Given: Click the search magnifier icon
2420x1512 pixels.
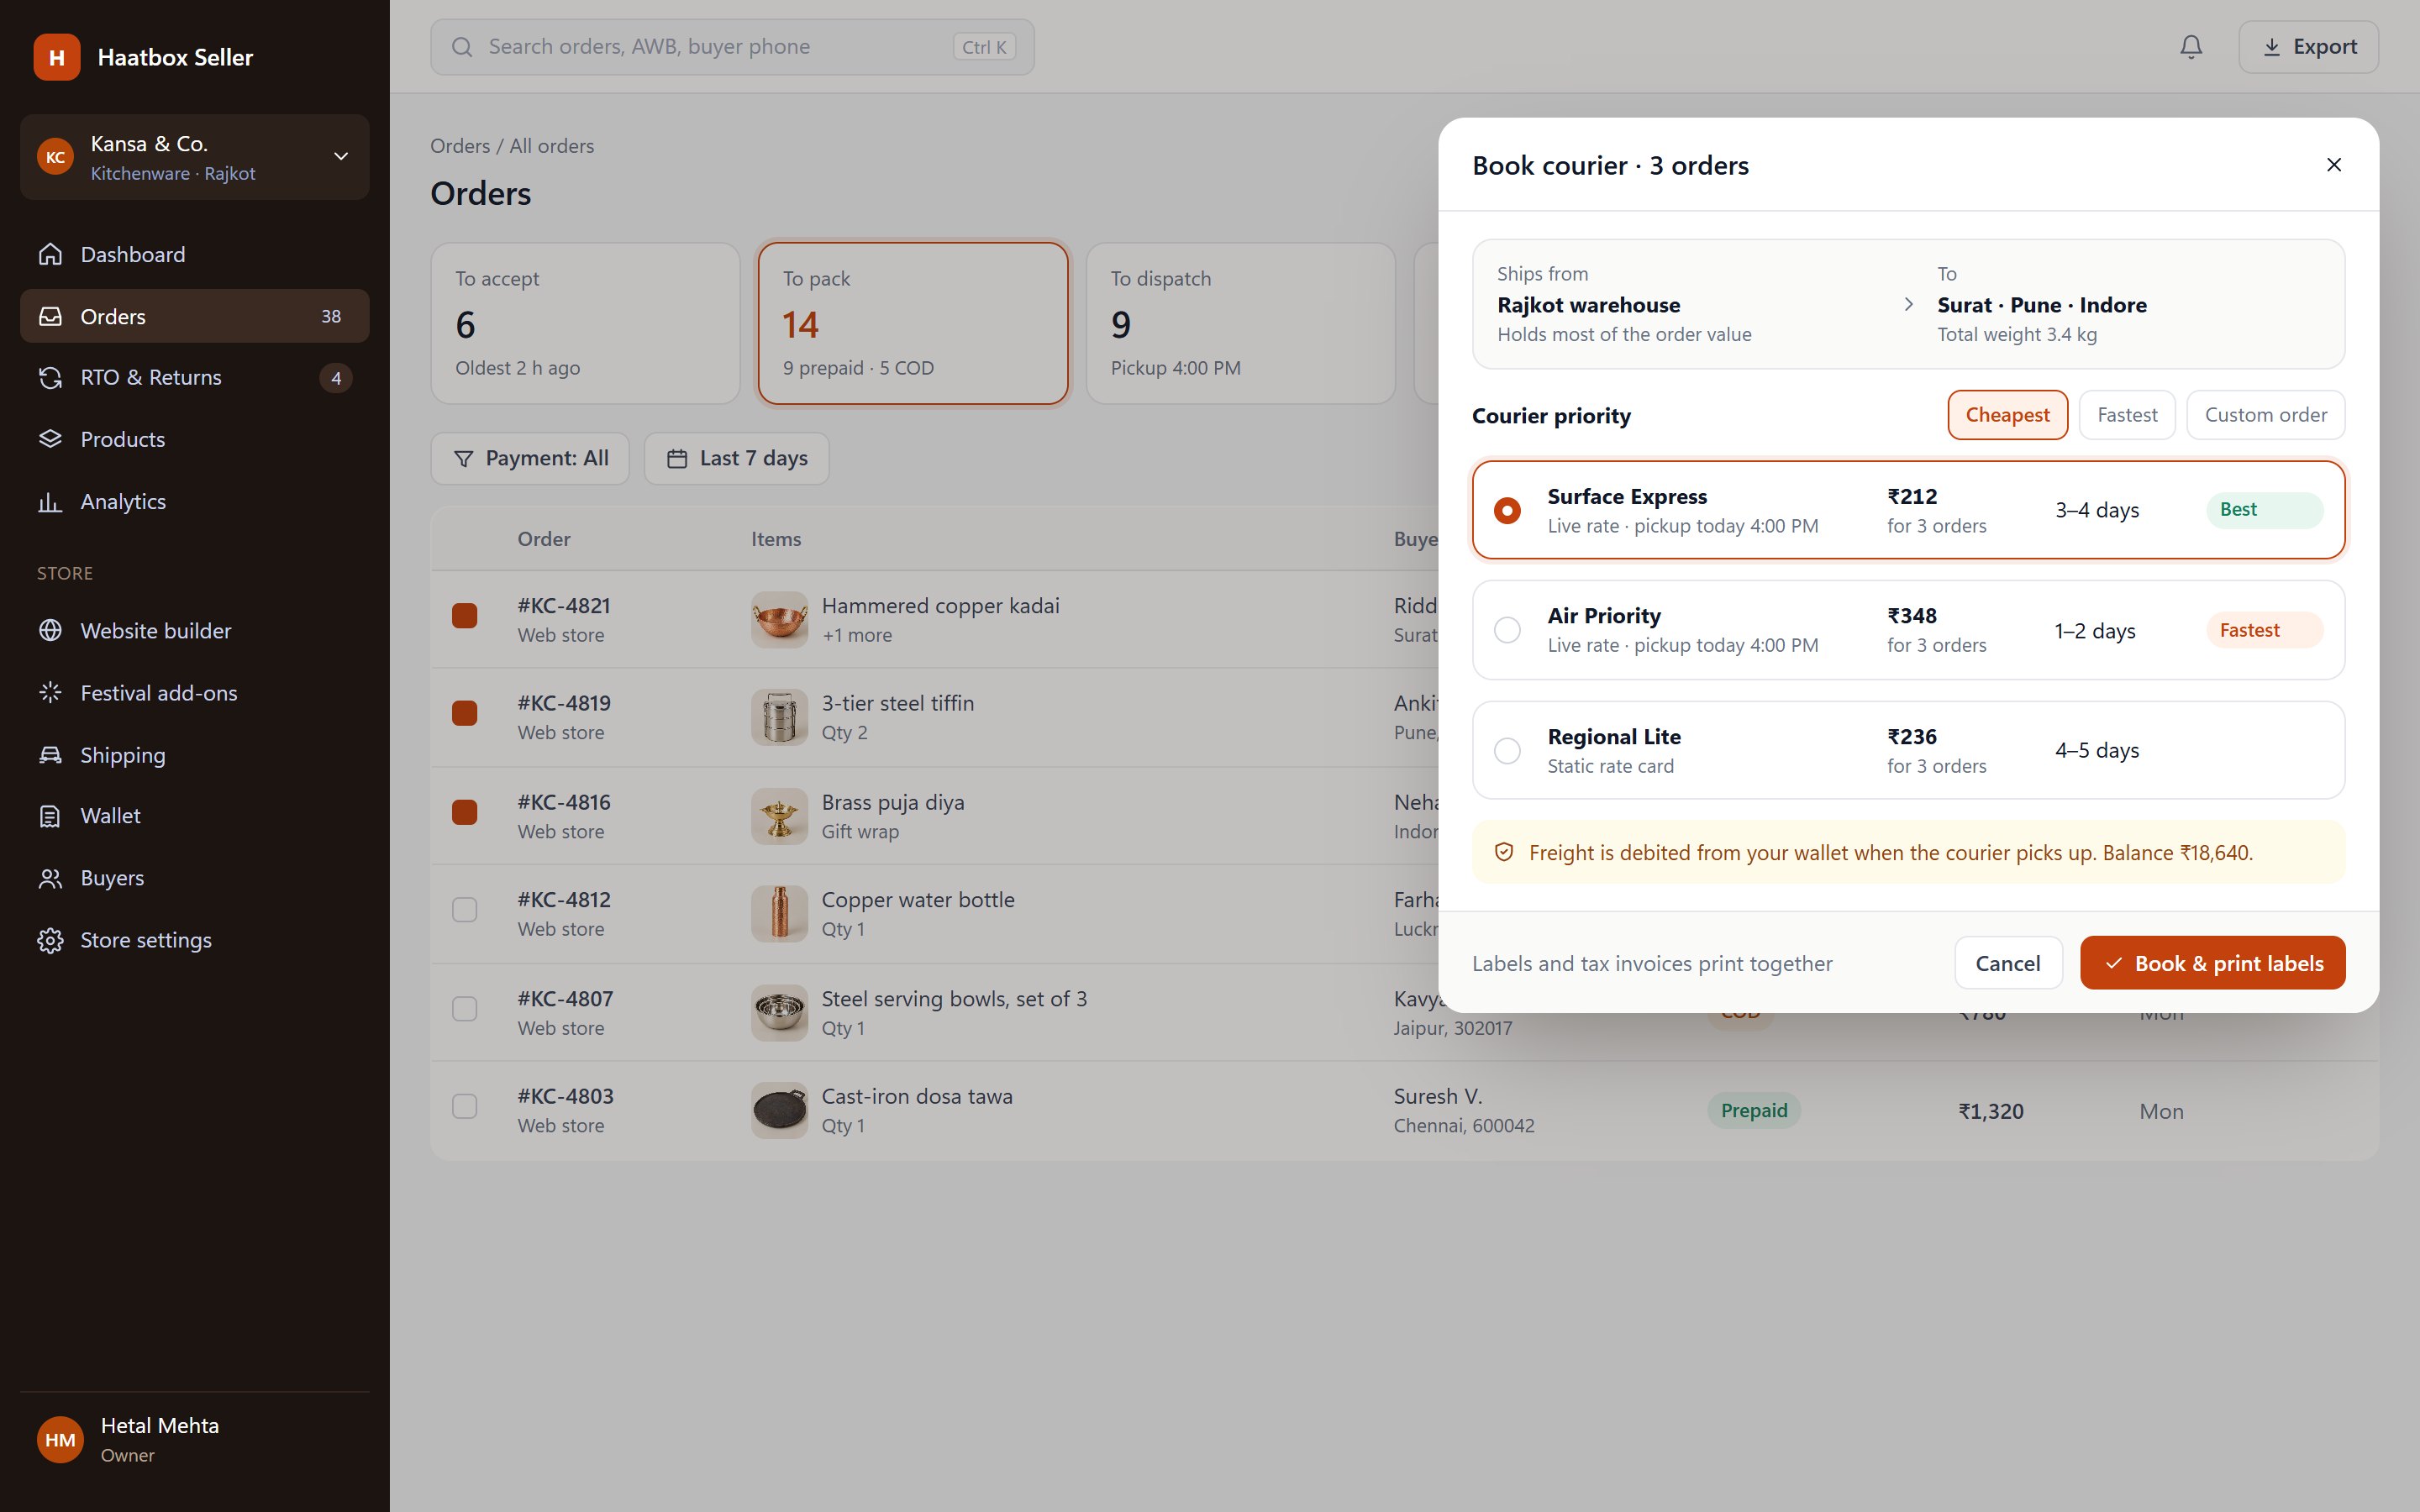Looking at the screenshot, I should 462,47.
